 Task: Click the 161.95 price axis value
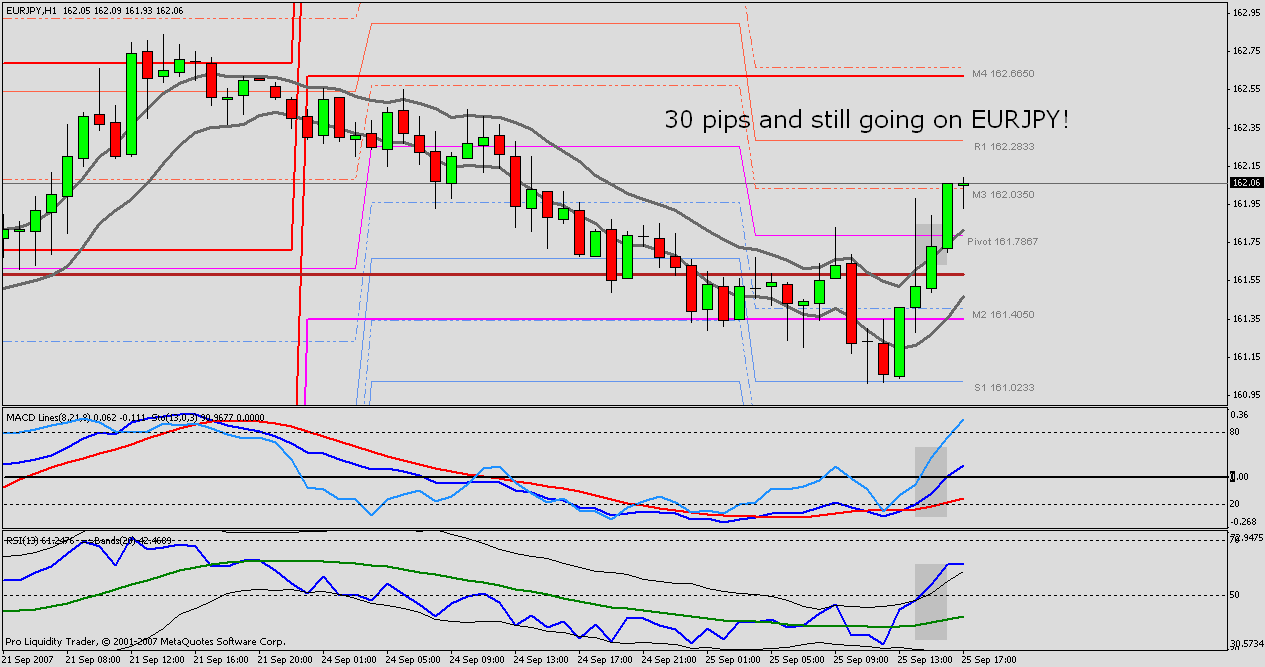pos(1246,204)
